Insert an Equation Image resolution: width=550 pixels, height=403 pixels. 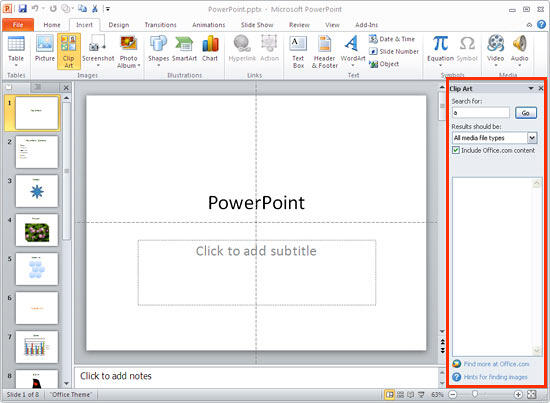(x=440, y=51)
